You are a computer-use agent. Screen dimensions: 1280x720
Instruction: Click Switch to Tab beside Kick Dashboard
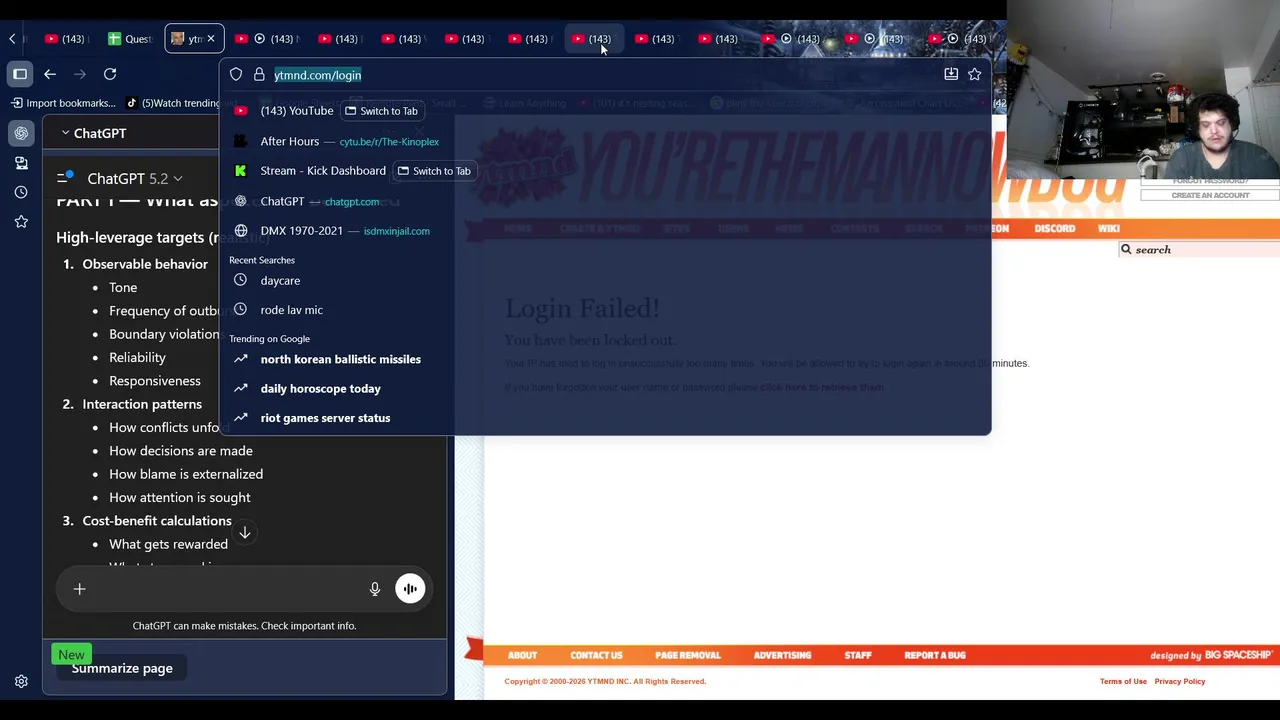(x=434, y=171)
